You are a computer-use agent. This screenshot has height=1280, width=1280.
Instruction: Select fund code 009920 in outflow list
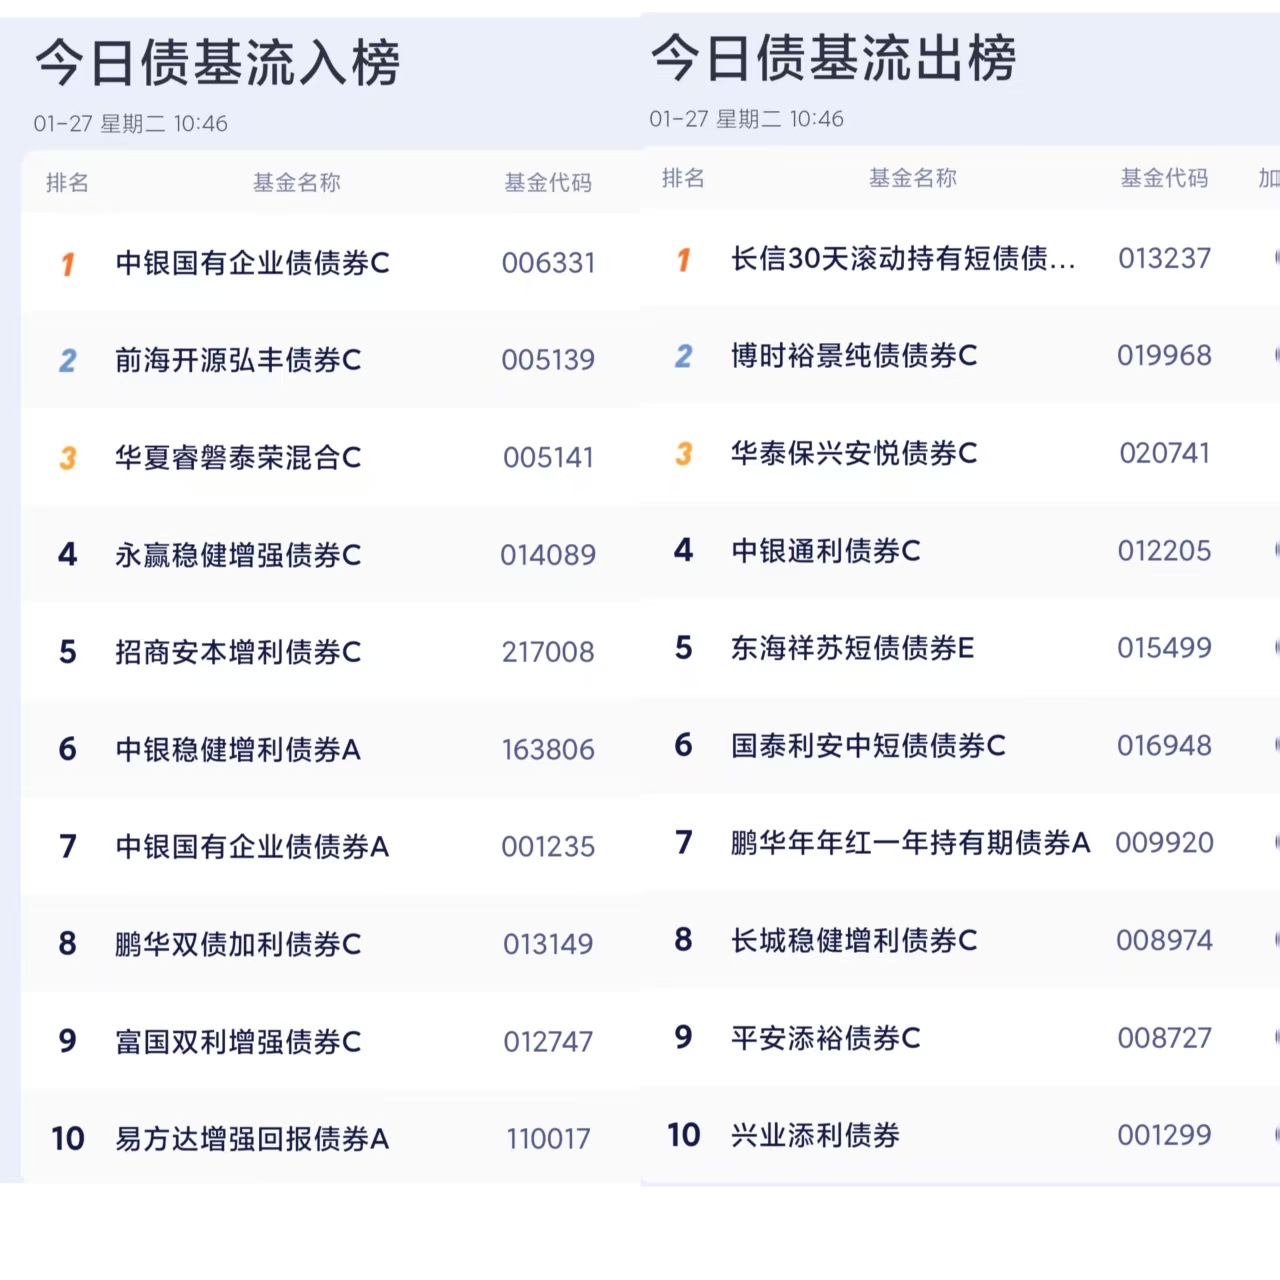pos(1164,843)
